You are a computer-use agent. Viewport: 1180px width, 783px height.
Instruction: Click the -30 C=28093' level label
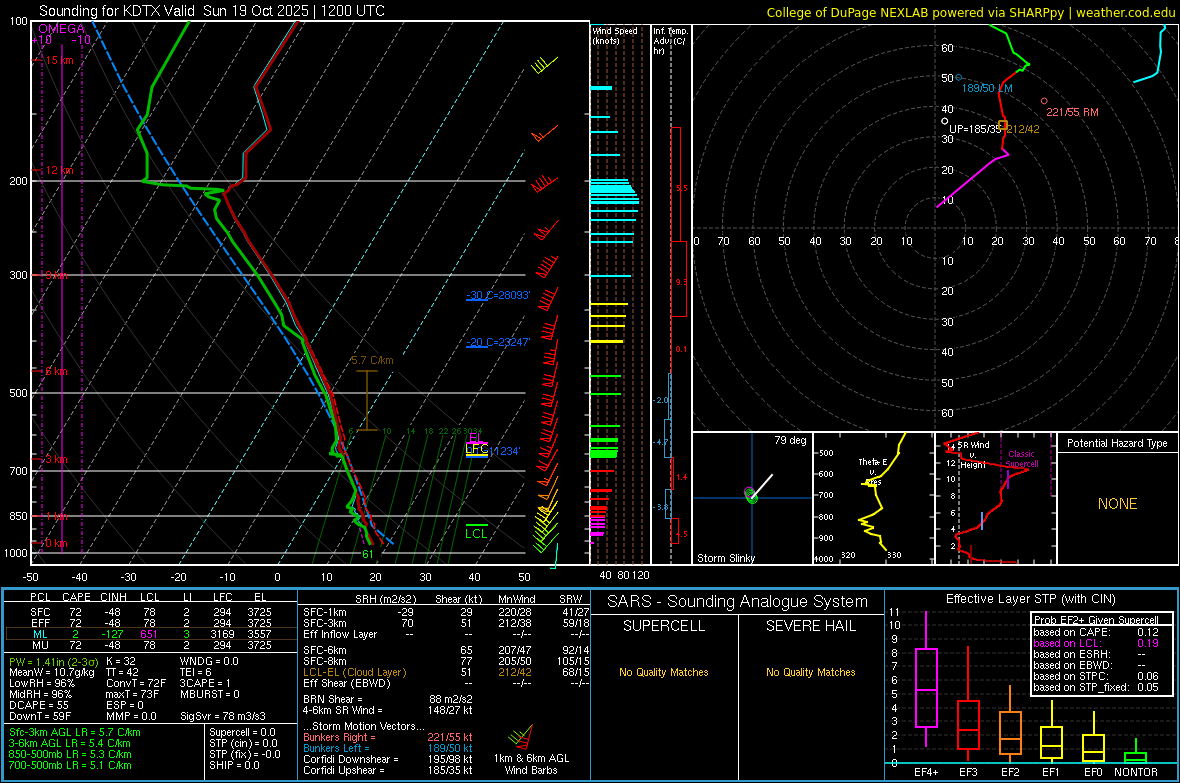click(498, 295)
